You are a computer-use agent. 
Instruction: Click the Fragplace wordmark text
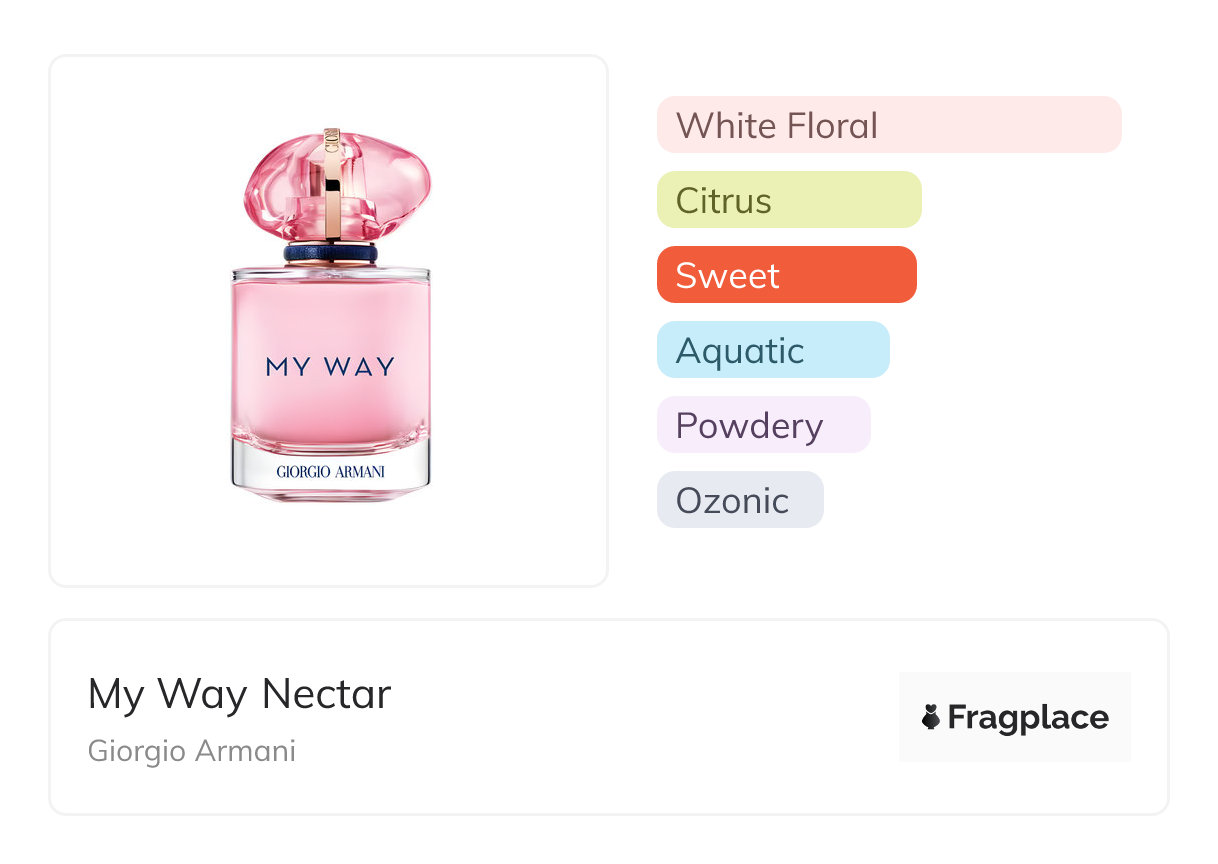coord(1028,717)
